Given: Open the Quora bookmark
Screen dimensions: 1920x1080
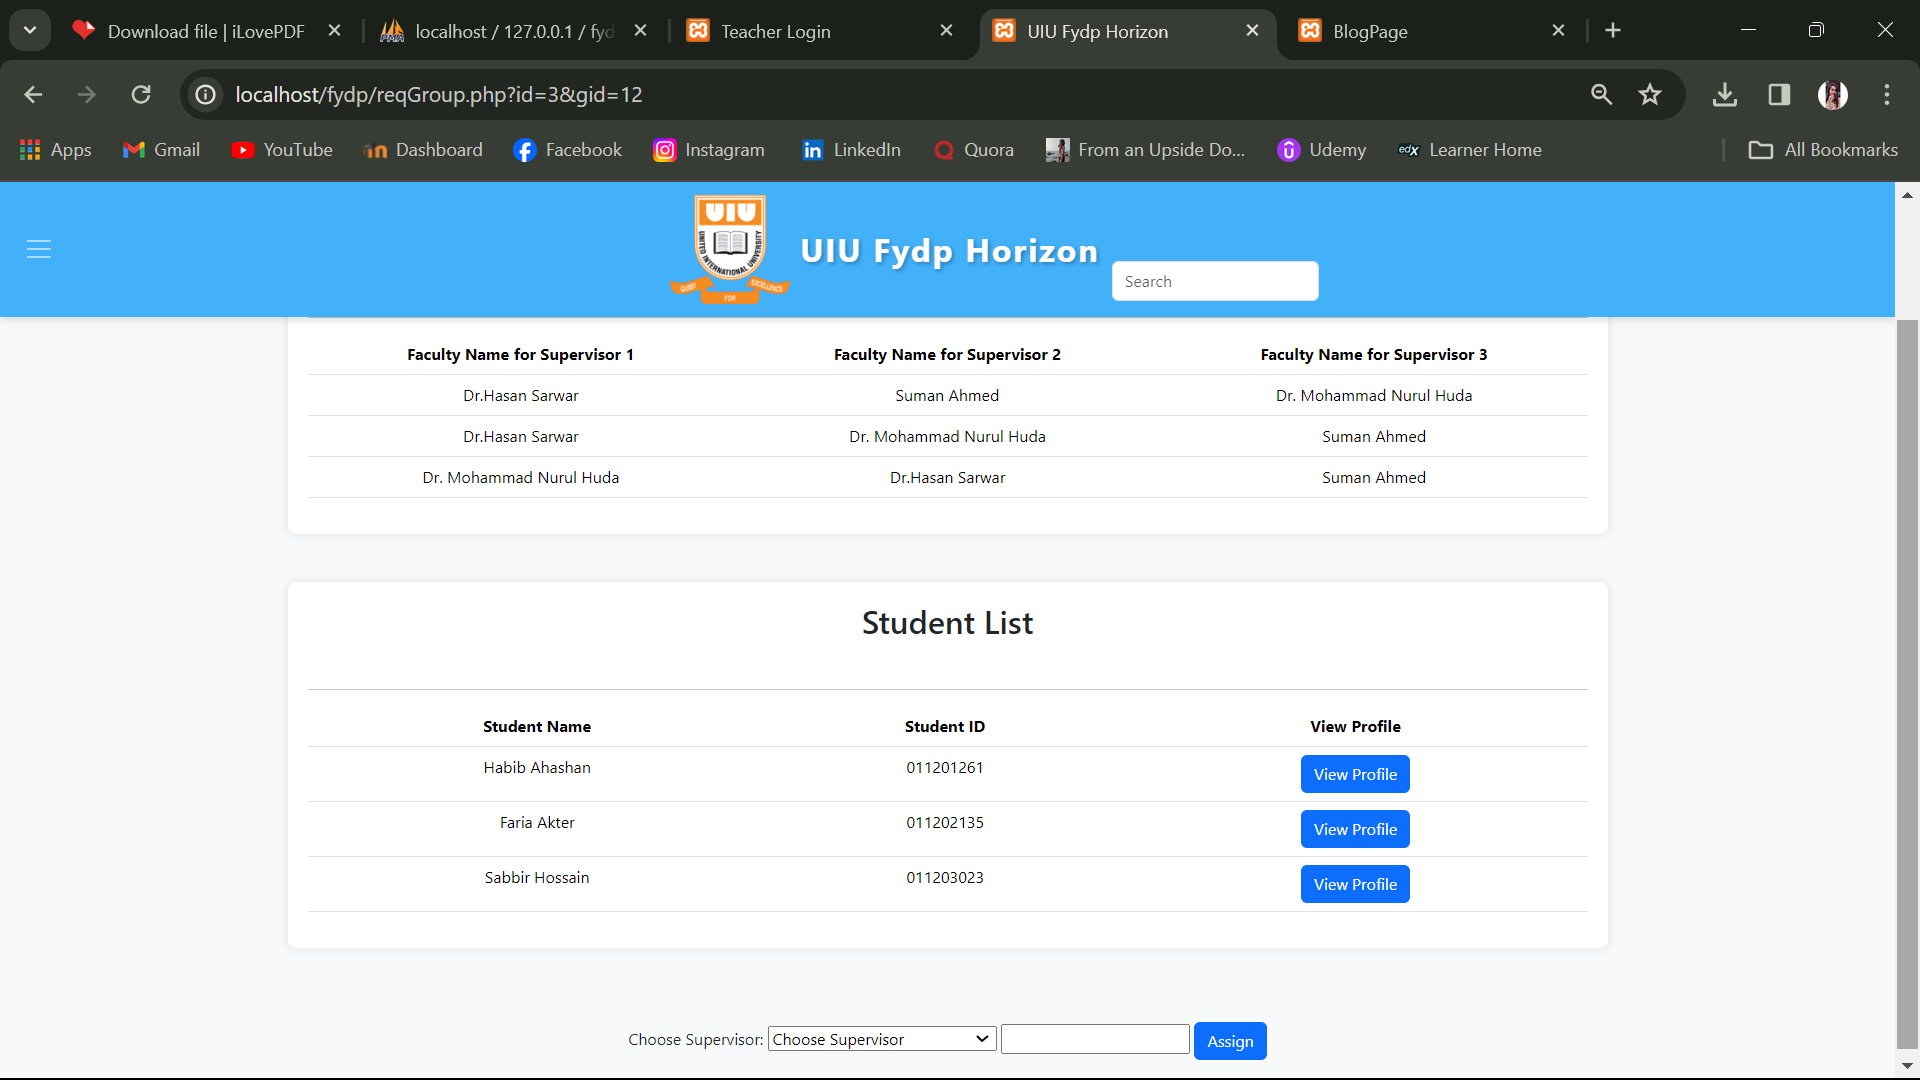Looking at the screenshot, I should (975, 150).
